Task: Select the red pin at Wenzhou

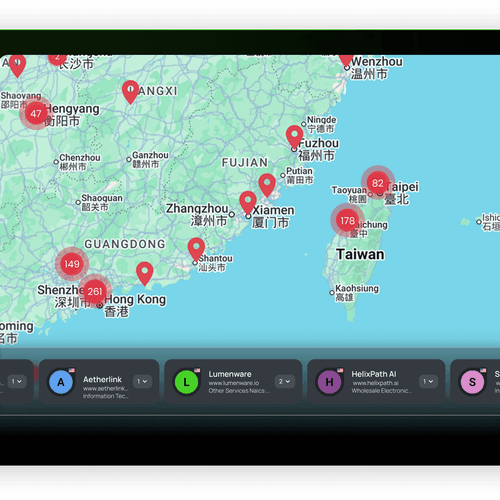Action: (x=346, y=61)
